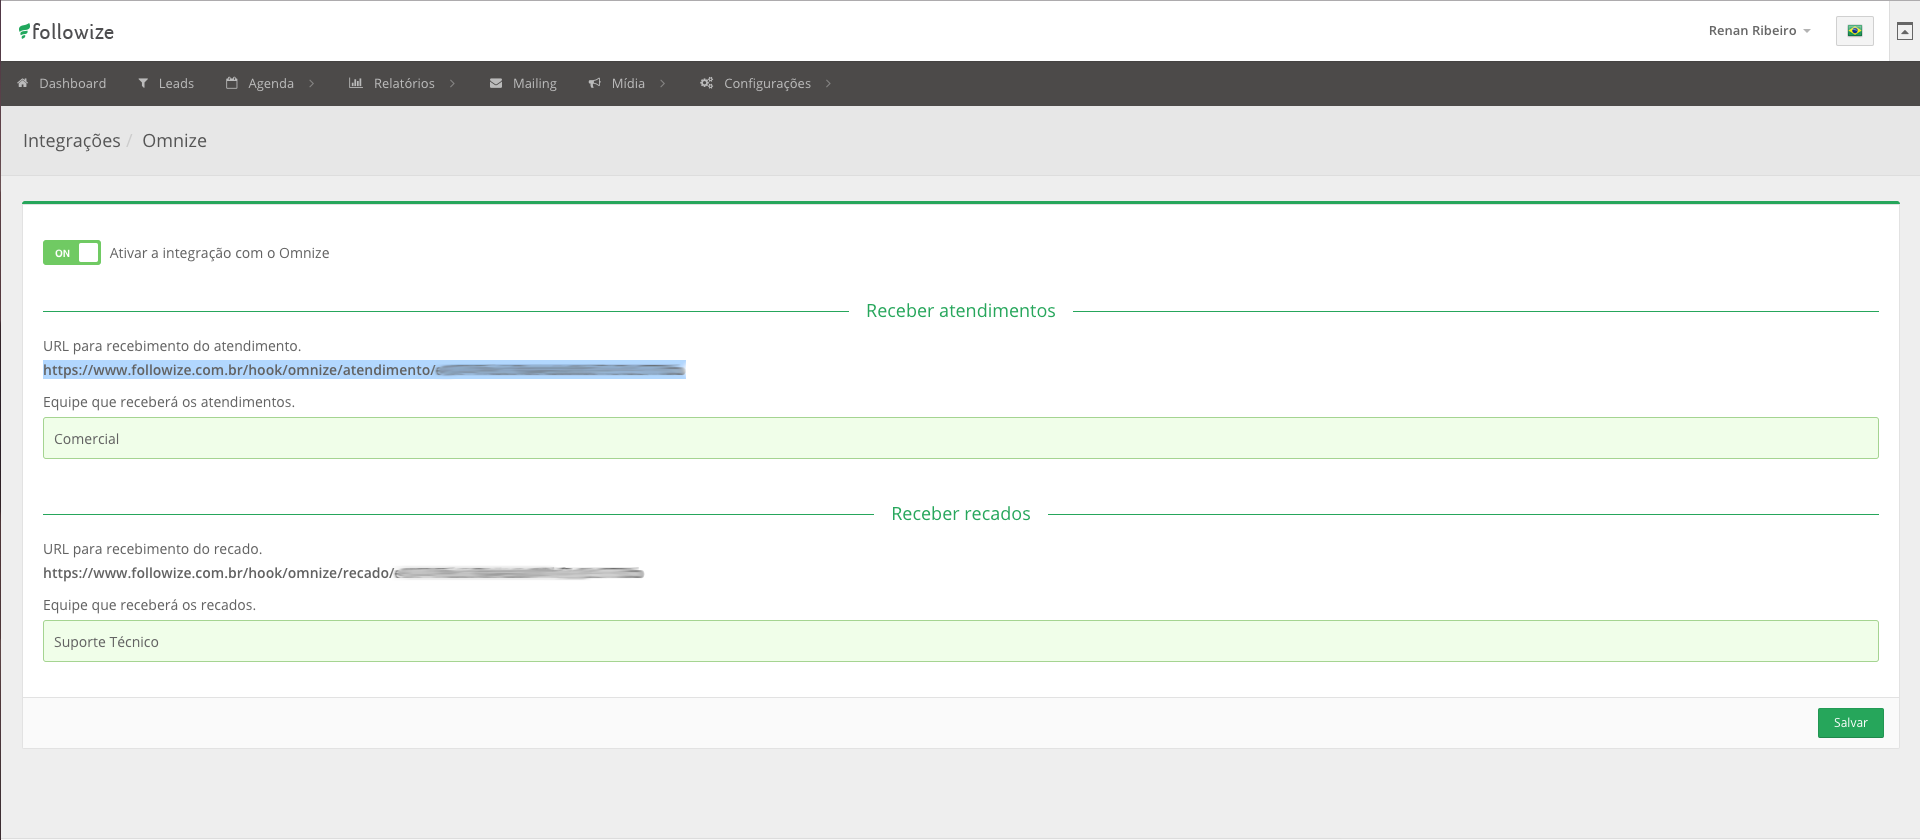Click the collapse panel icon at top right
The width and height of the screenshot is (1920, 840).
pyautogui.click(x=1905, y=31)
